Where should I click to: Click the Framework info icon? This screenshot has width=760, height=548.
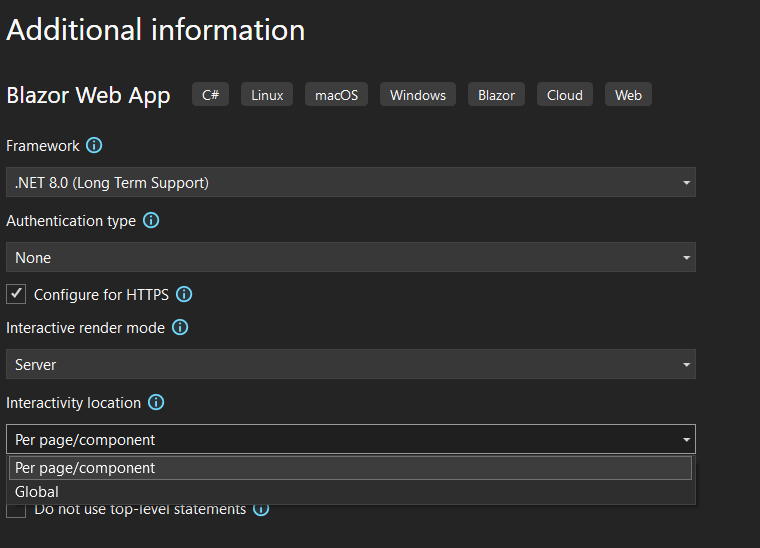coord(94,145)
